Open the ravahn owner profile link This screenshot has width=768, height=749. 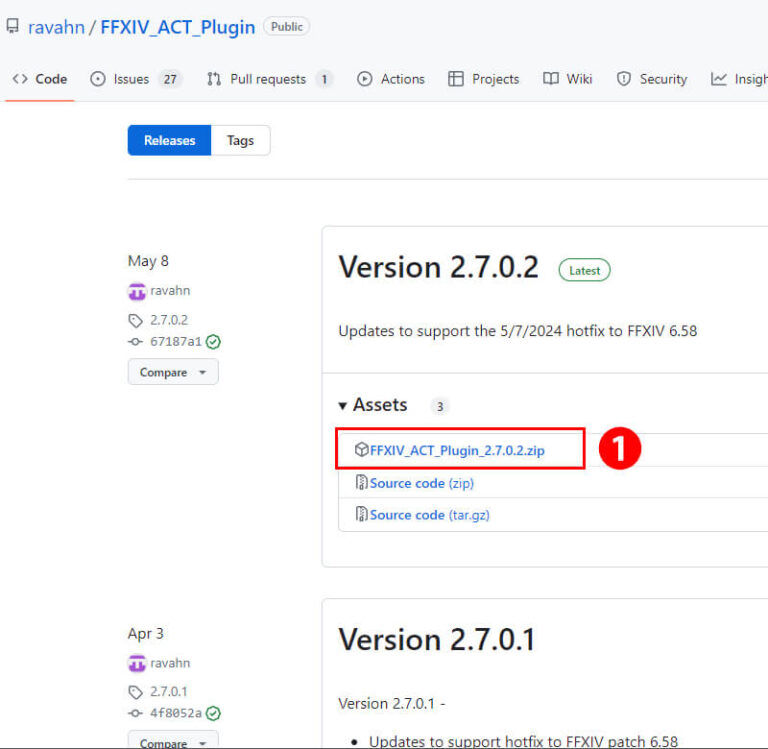pyautogui.click(x=56, y=27)
